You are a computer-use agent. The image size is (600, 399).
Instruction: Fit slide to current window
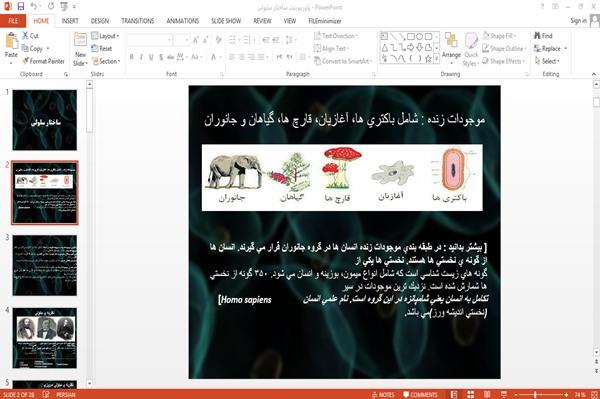click(594, 394)
